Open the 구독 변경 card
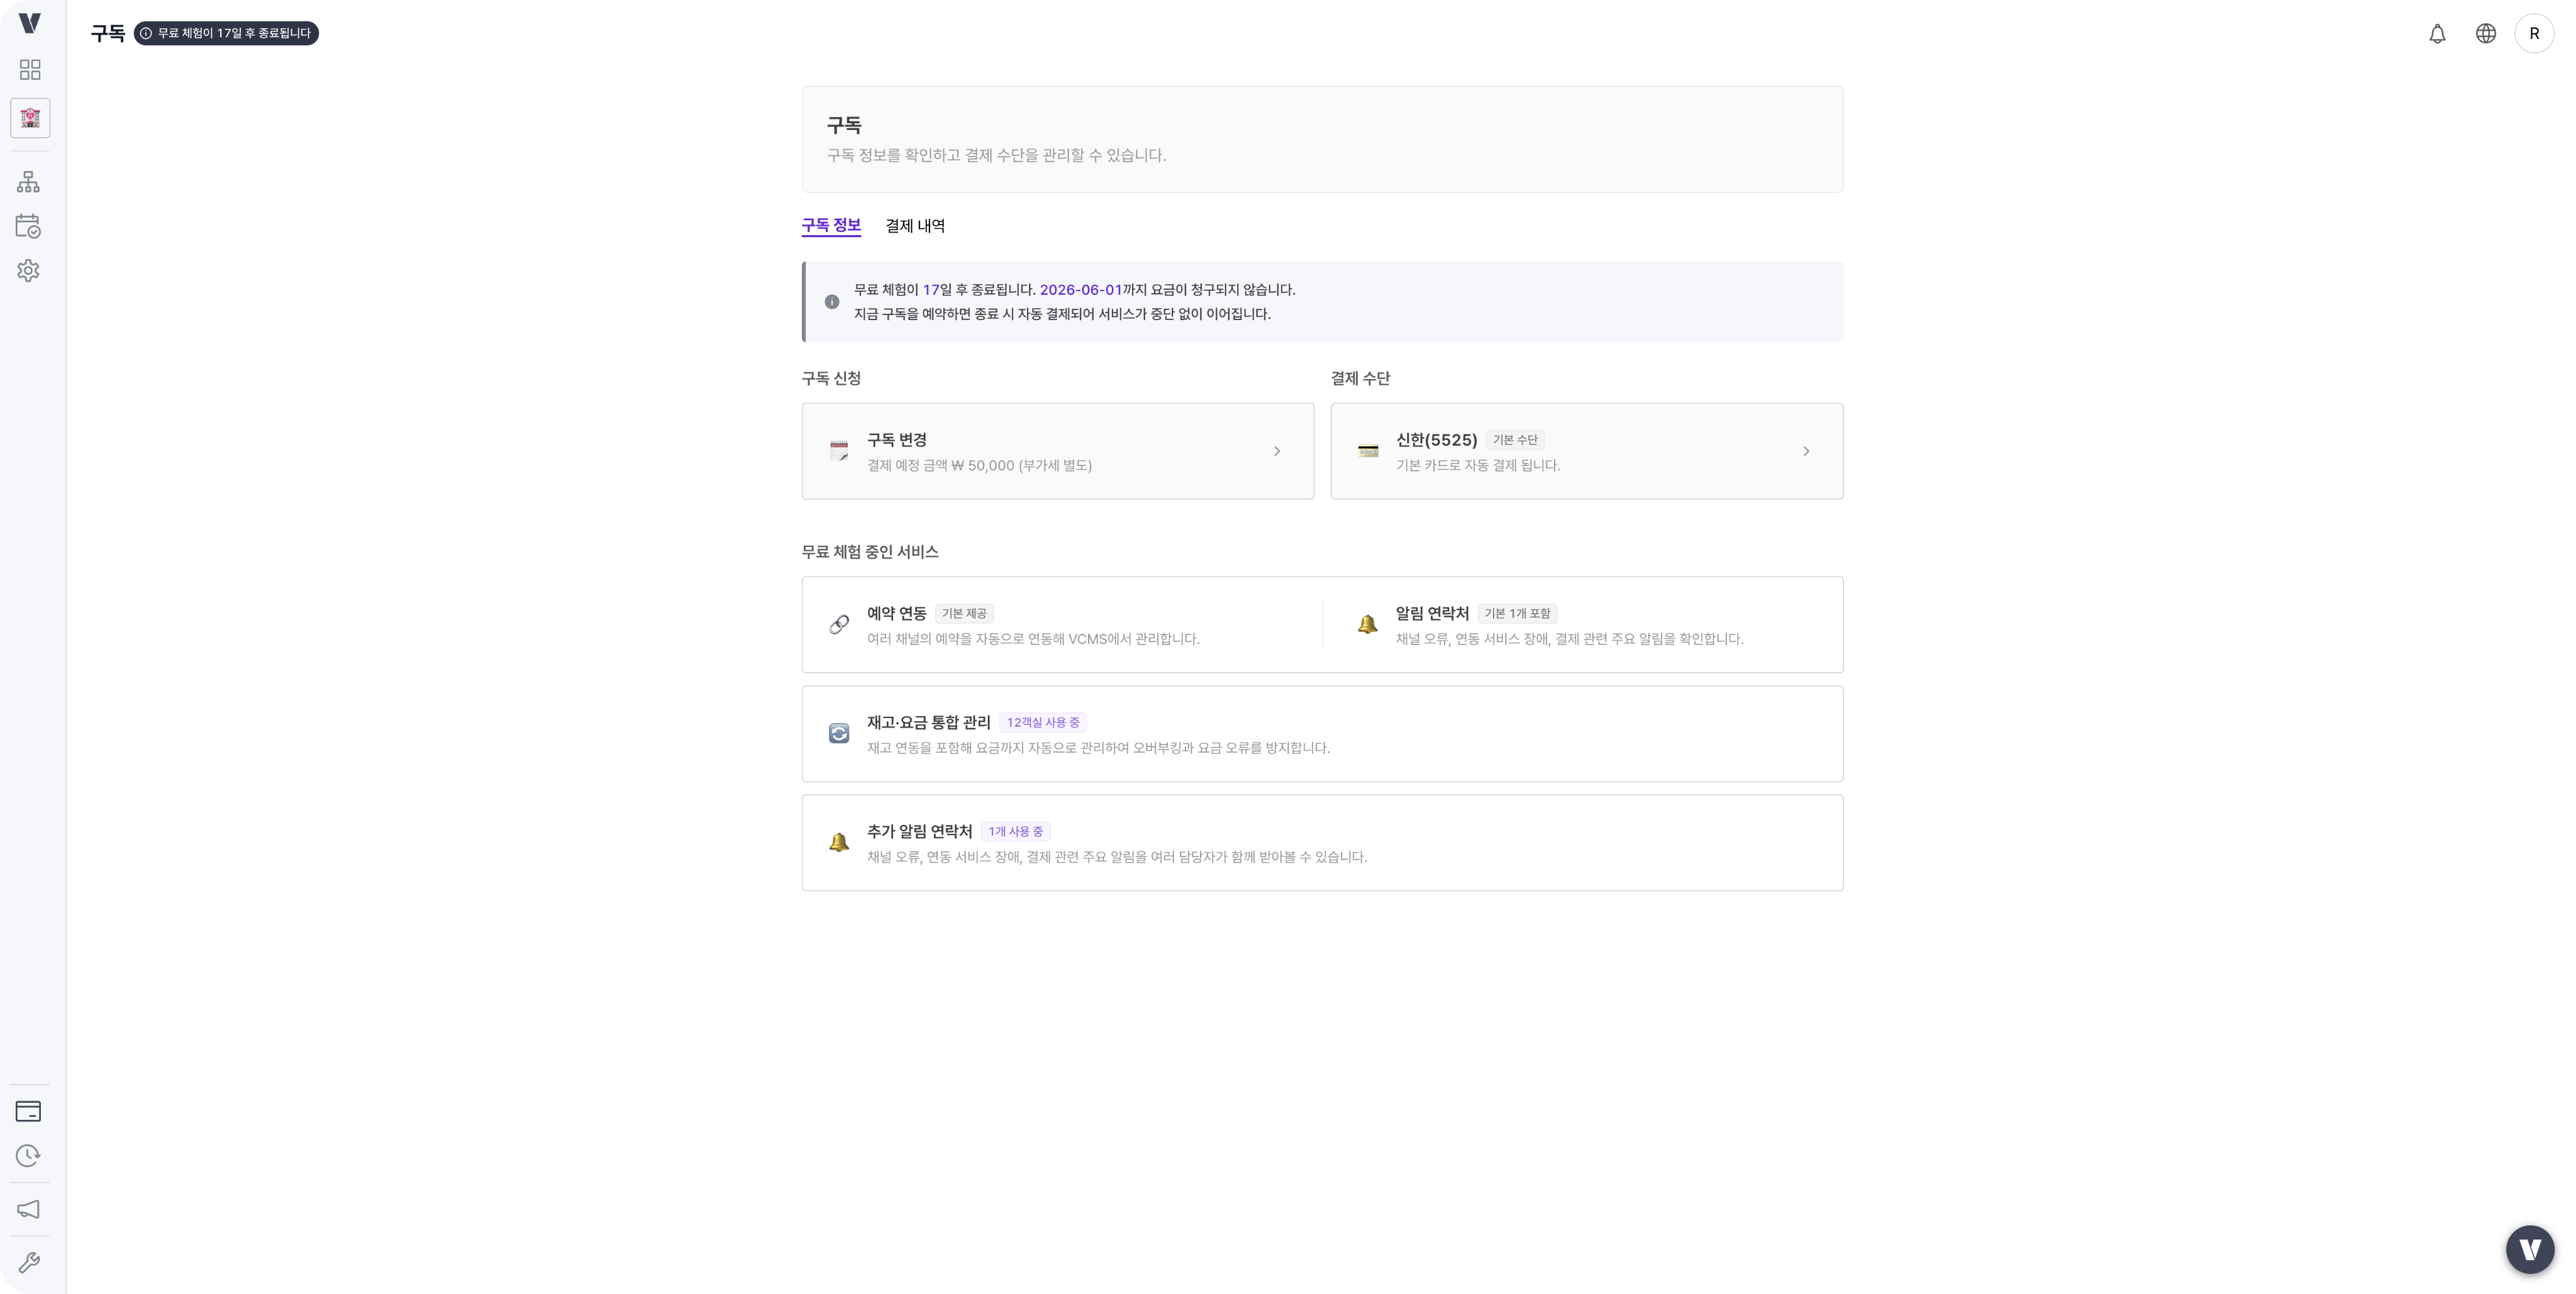Image resolution: width=2576 pixels, height=1294 pixels. pyautogui.click(x=1058, y=451)
